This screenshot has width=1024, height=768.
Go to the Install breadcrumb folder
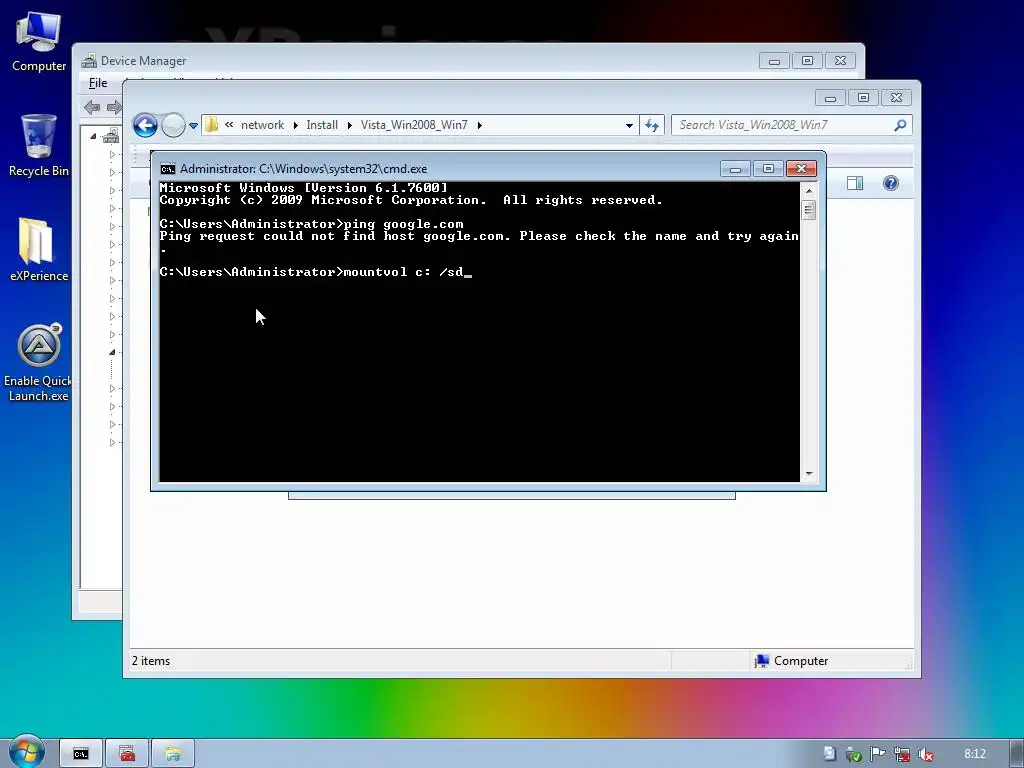322,125
